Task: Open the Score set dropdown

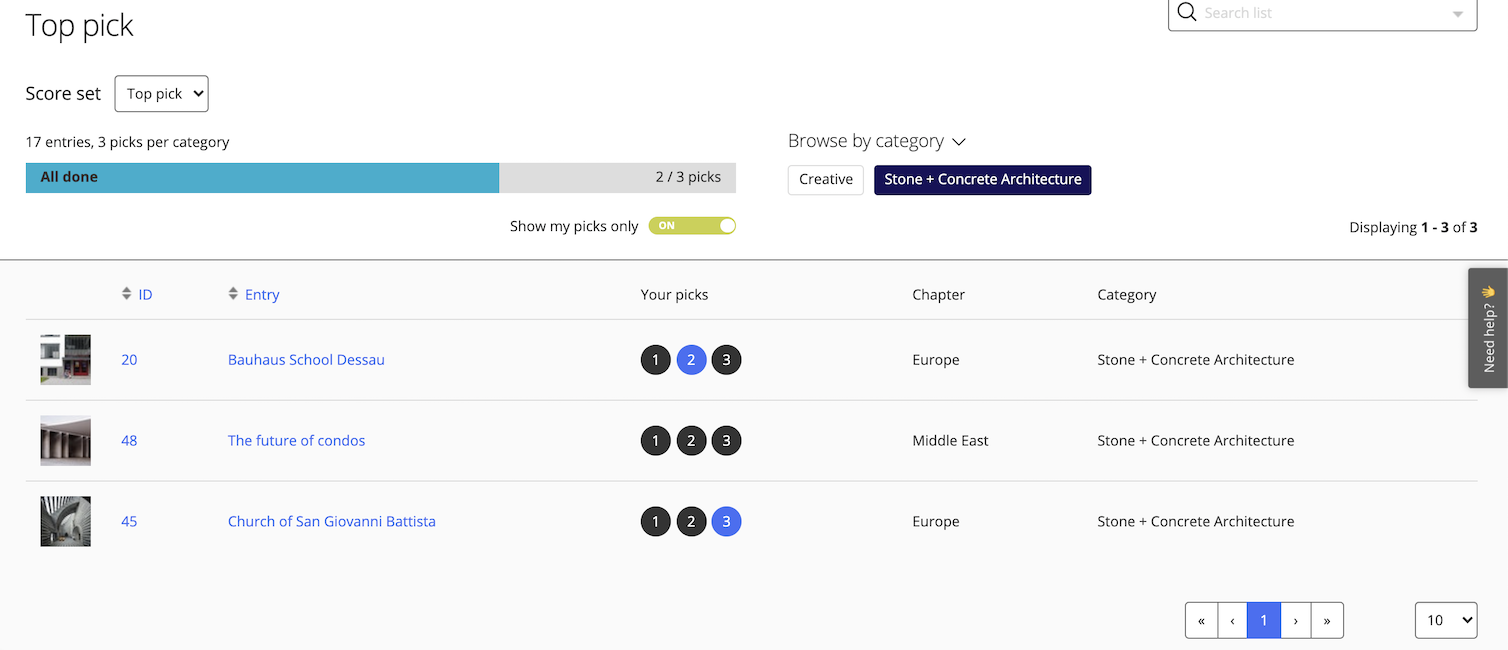Action: coord(161,94)
